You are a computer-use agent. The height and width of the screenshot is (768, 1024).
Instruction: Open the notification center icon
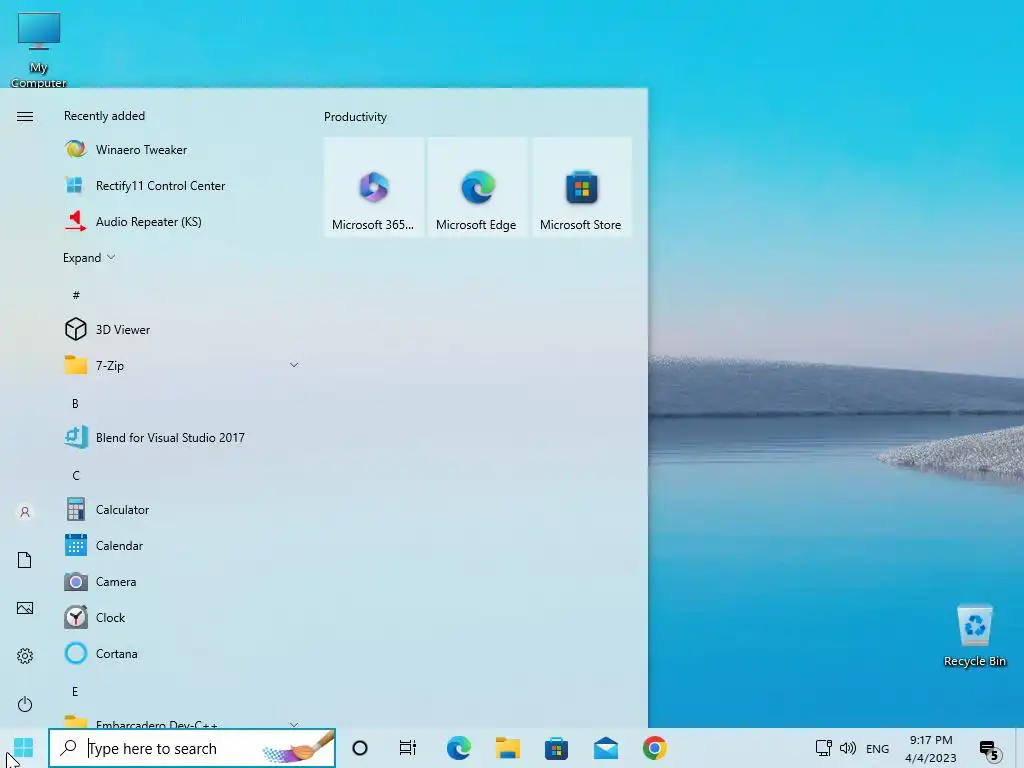(989, 750)
